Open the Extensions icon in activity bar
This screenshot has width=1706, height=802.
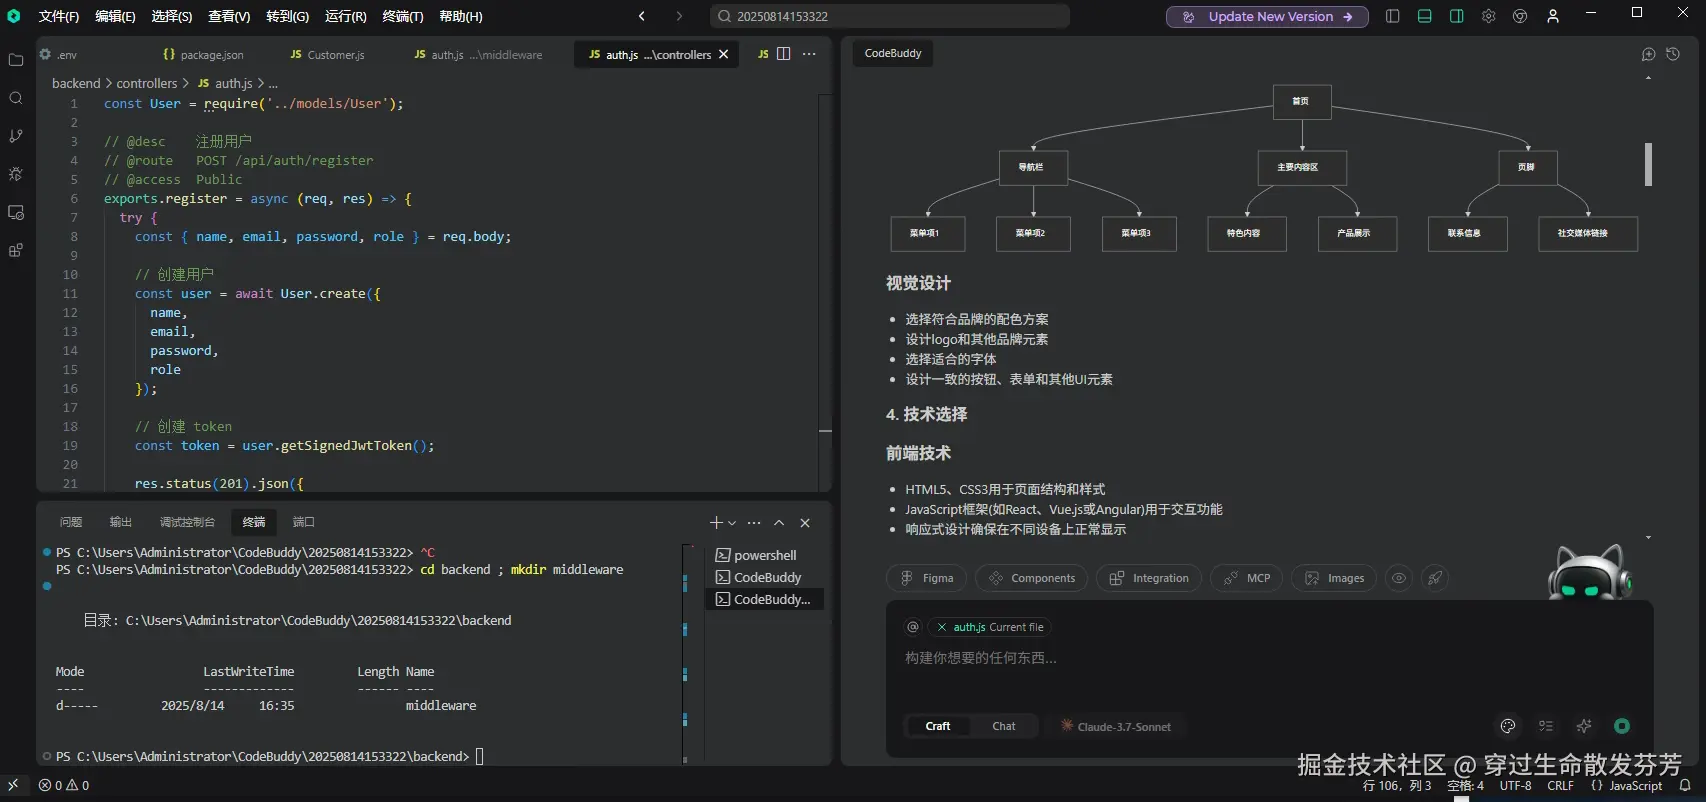coord(15,250)
